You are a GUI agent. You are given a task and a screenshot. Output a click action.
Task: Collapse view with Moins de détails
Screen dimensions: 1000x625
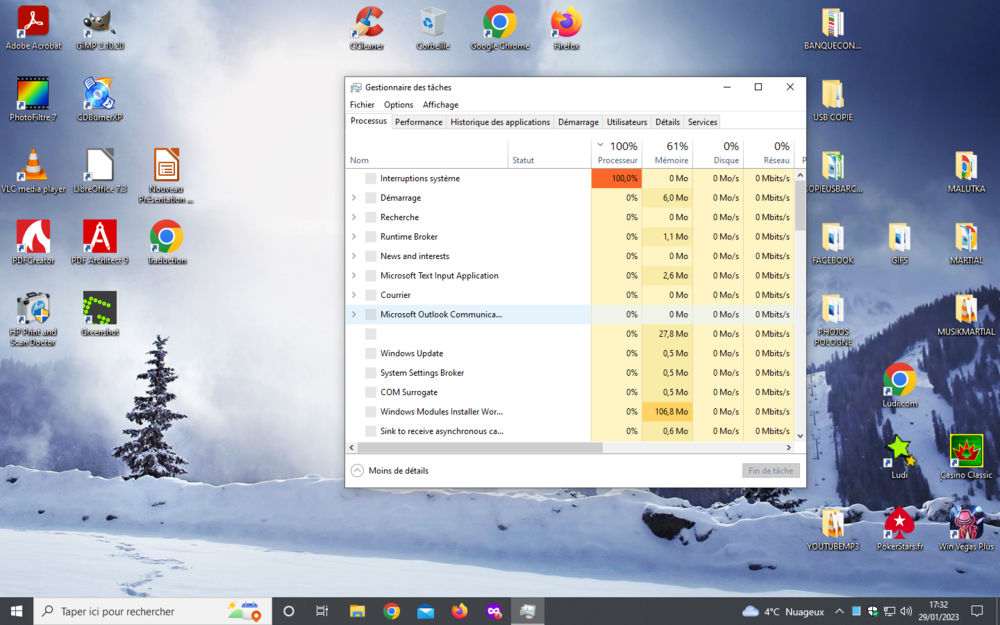(x=390, y=470)
